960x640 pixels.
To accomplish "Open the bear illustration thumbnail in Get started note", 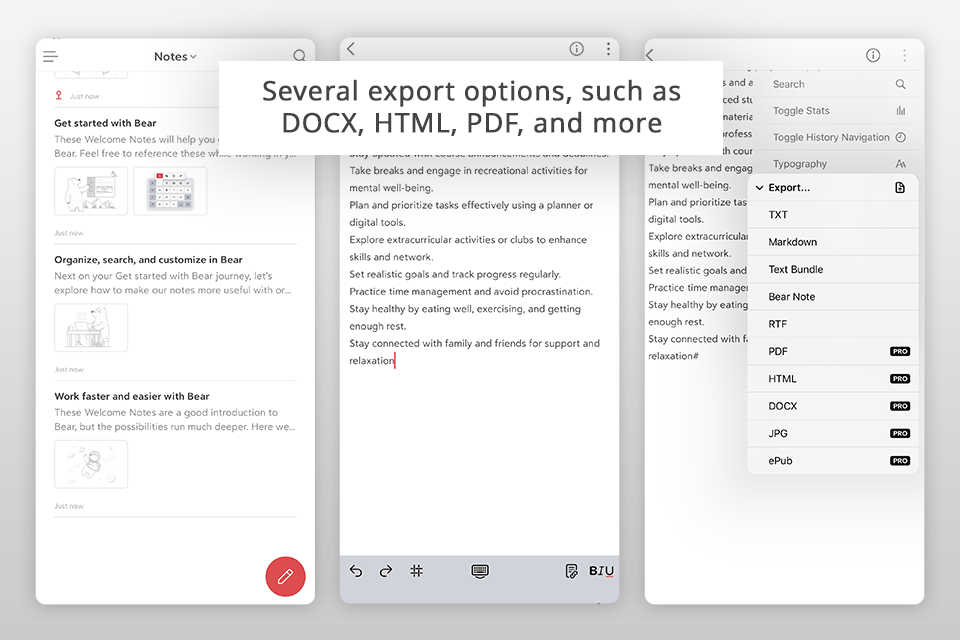I will coord(91,191).
